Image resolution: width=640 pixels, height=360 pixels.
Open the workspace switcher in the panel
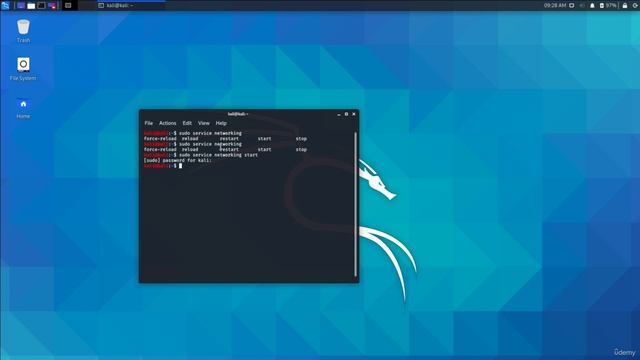68,5
